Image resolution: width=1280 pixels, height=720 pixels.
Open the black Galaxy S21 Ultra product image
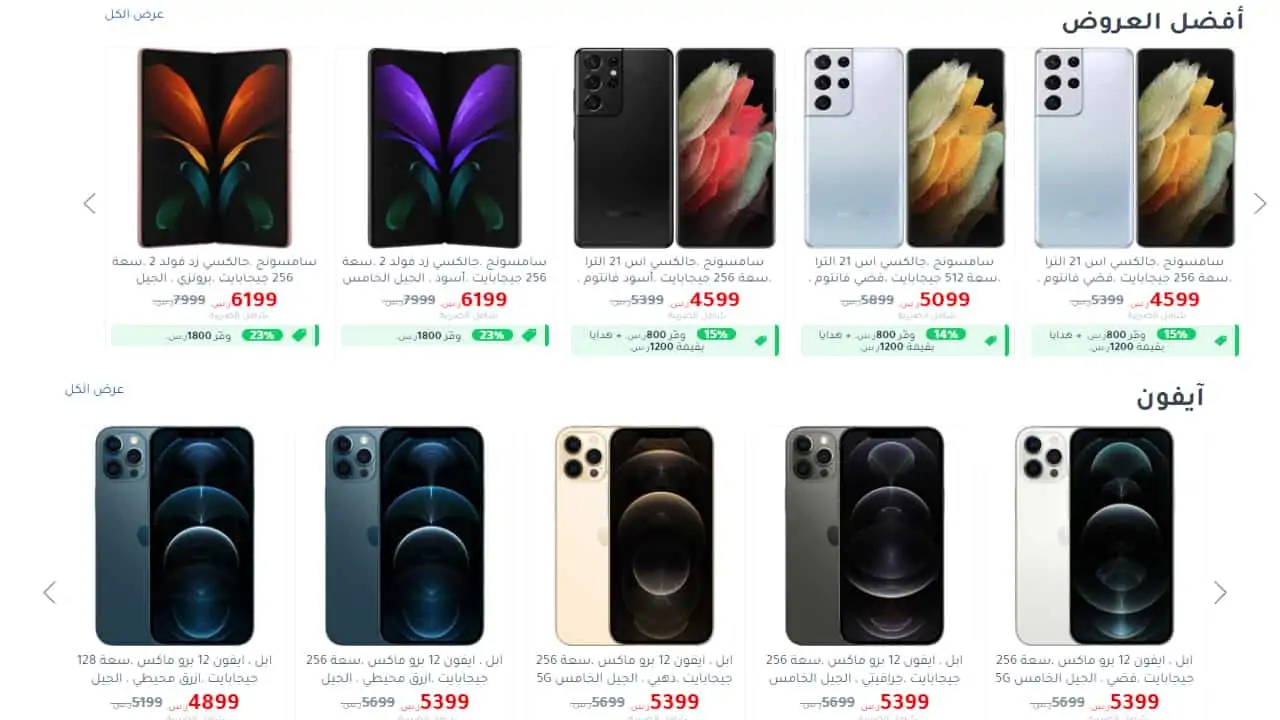click(x=675, y=148)
